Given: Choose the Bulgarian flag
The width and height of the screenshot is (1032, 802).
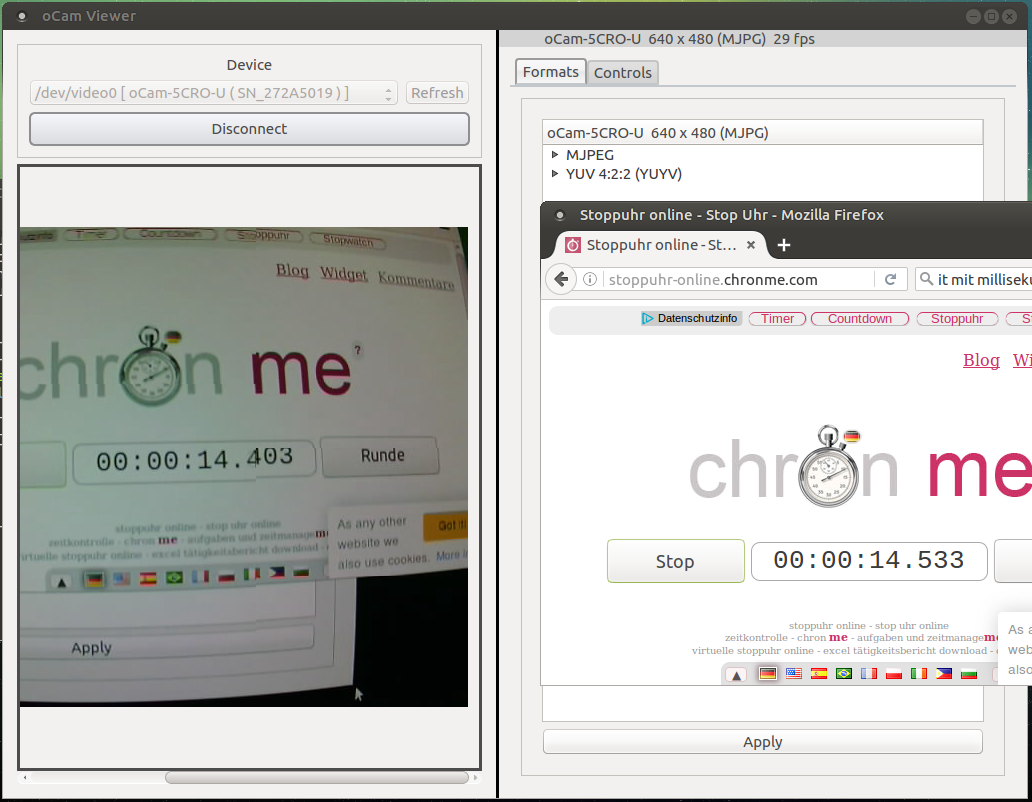Looking at the screenshot, I should (x=969, y=674).
